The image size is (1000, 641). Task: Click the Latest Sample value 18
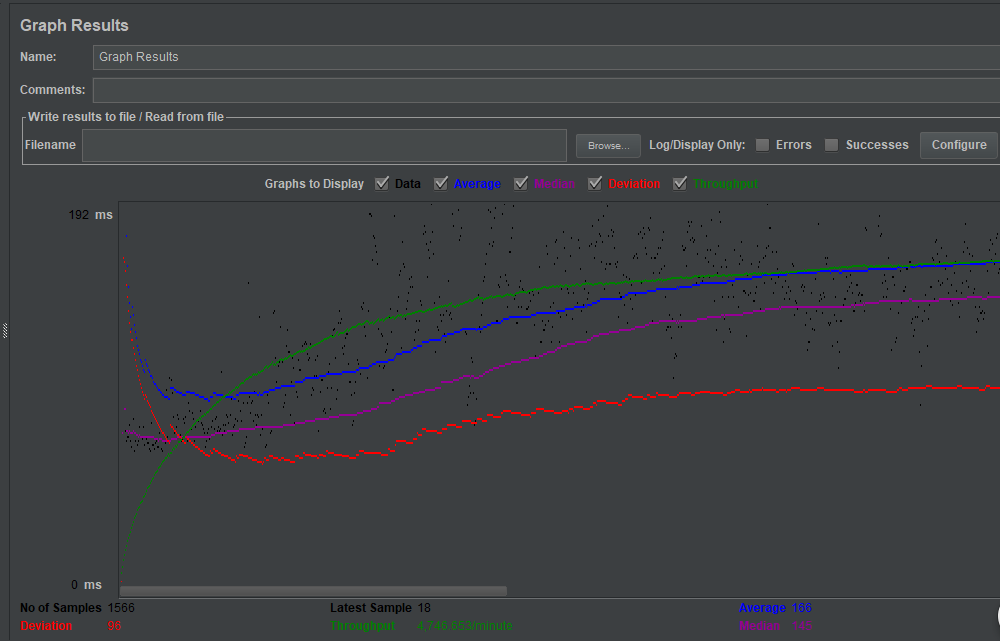424,608
